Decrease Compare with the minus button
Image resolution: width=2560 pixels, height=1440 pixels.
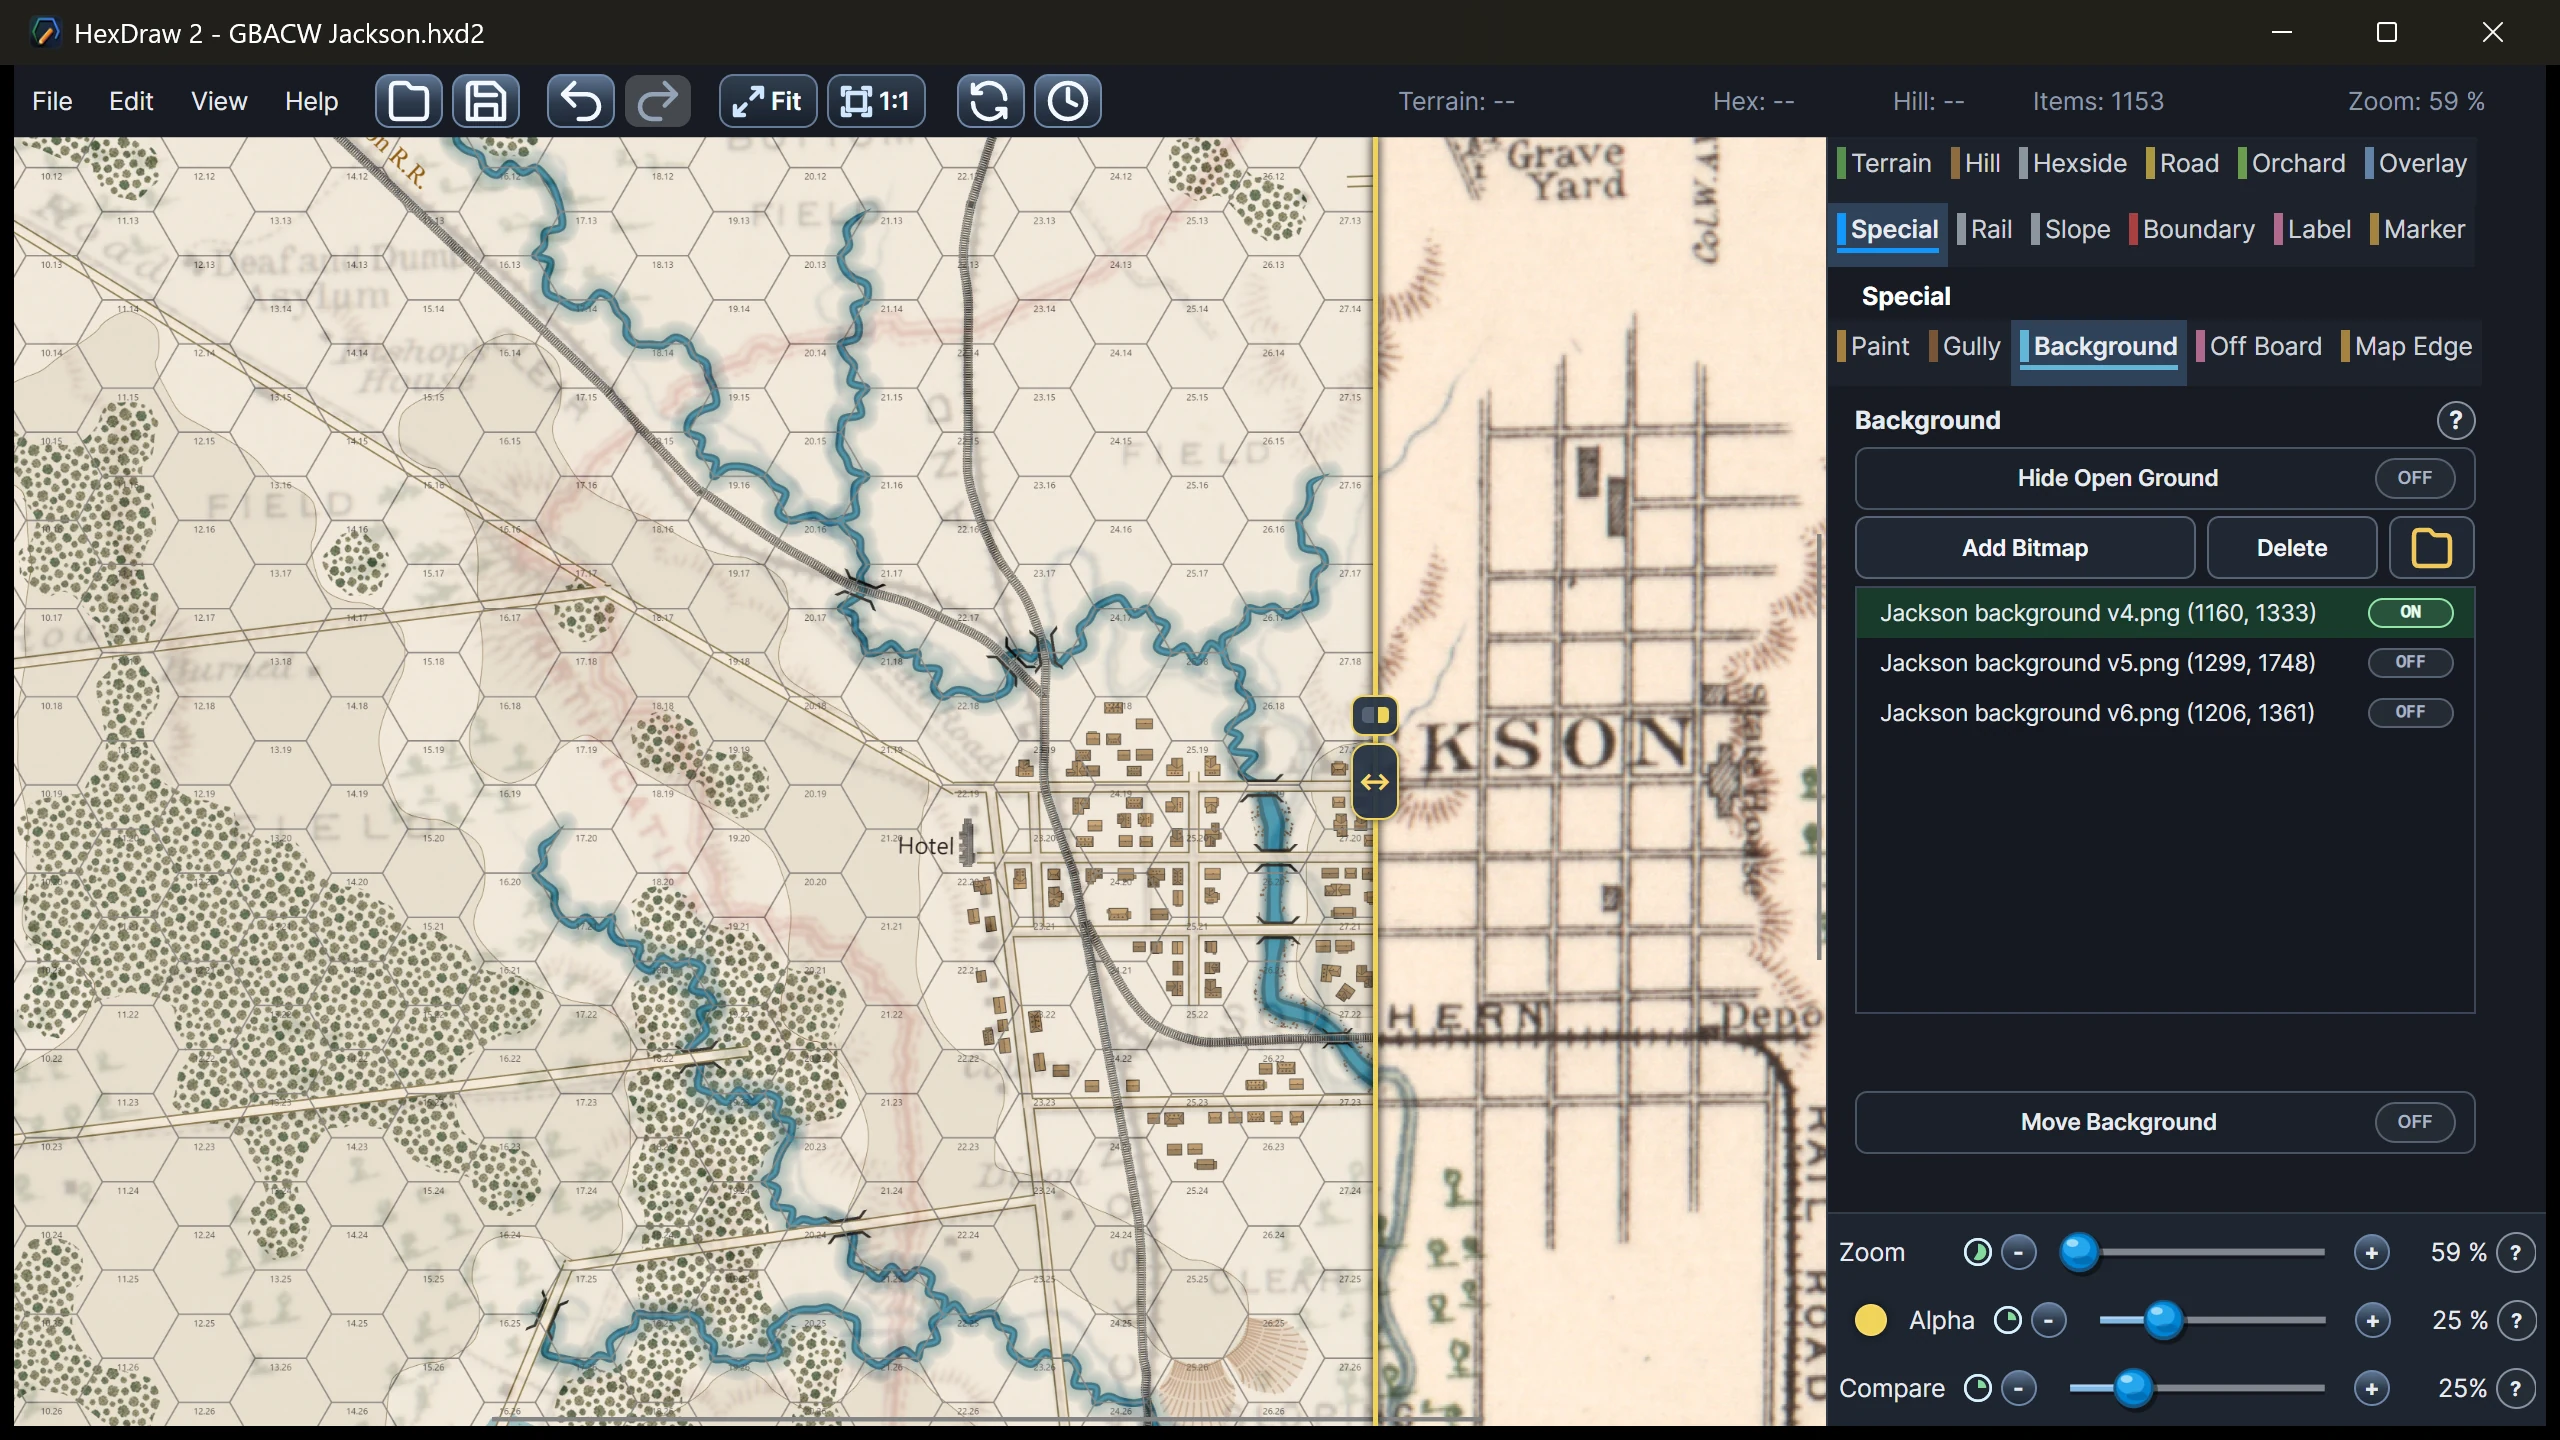point(2018,1388)
